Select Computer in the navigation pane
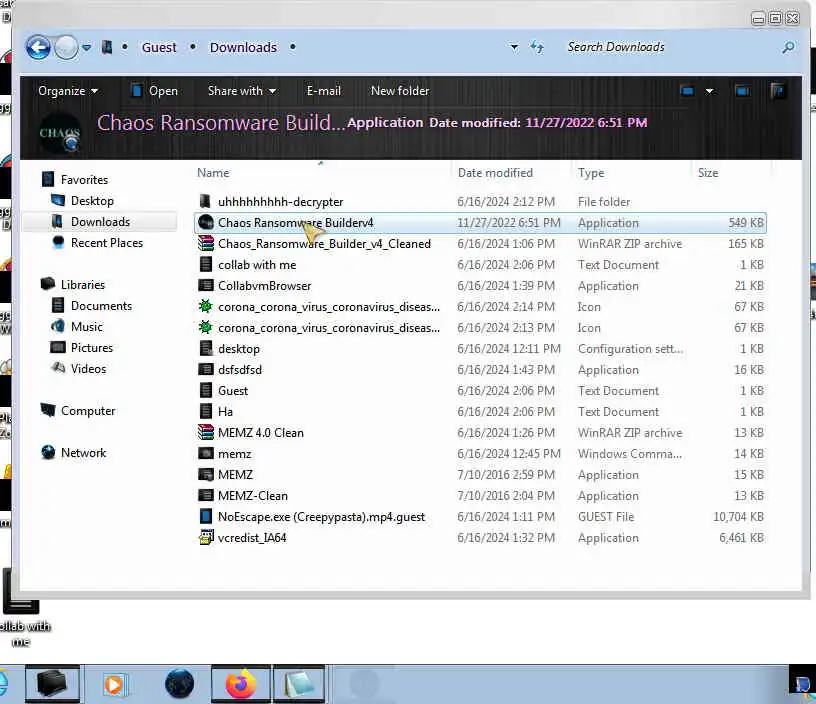 [88, 411]
